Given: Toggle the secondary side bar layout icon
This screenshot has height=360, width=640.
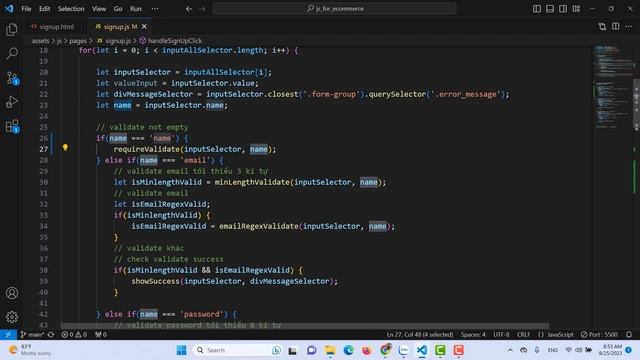Looking at the screenshot, I should tap(563, 9).
